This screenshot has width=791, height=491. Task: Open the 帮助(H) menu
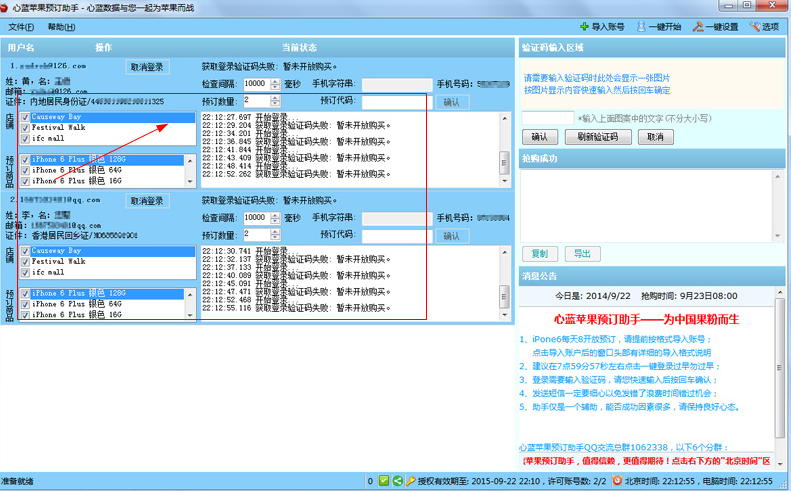tap(62, 27)
